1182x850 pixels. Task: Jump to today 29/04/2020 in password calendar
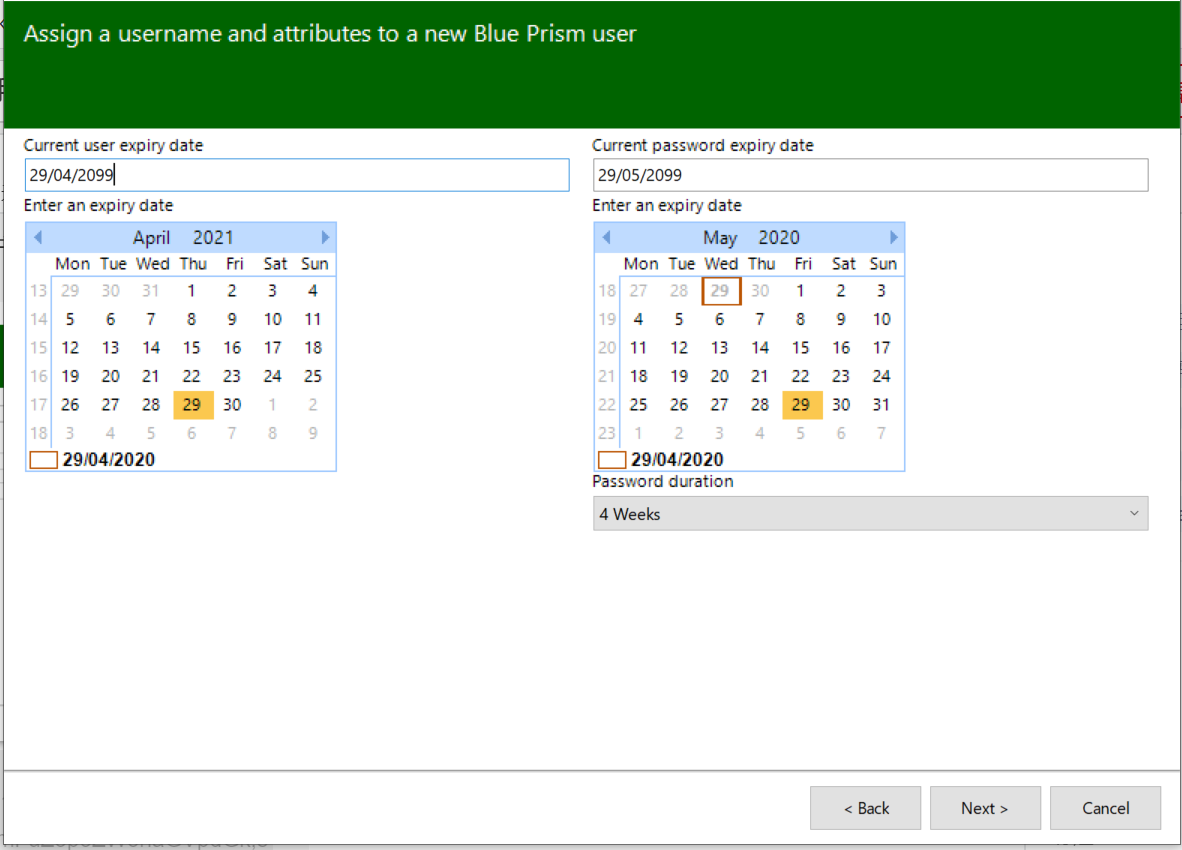660,460
